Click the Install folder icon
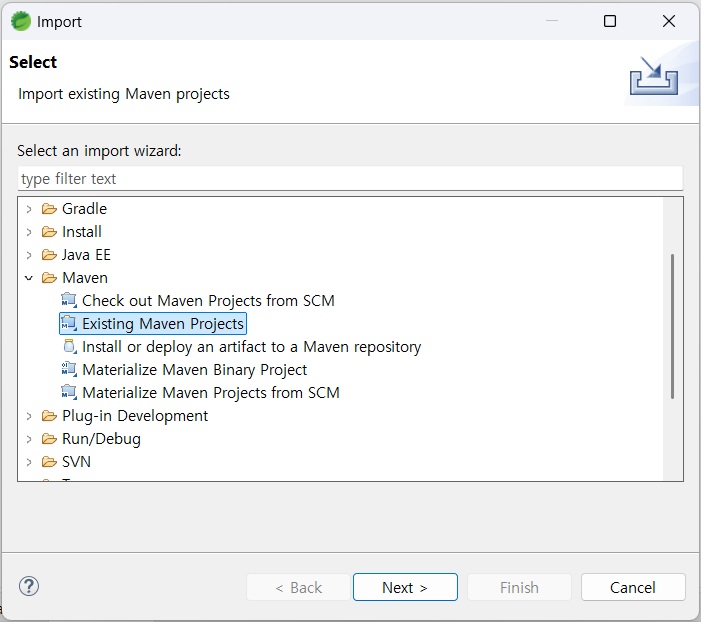Viewport: 701px width, 622px height. pos(49,232)
